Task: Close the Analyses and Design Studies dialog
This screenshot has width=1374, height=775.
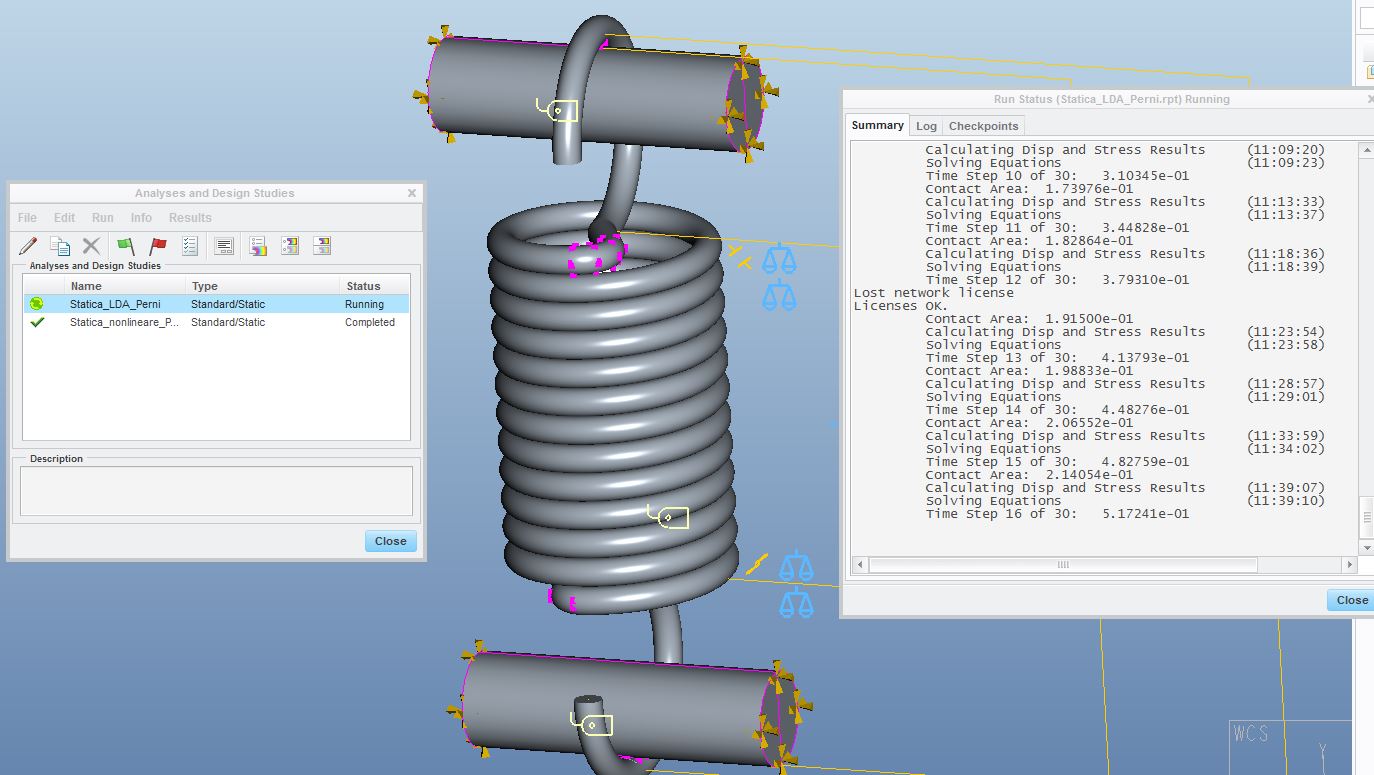Action: [390, 541]
